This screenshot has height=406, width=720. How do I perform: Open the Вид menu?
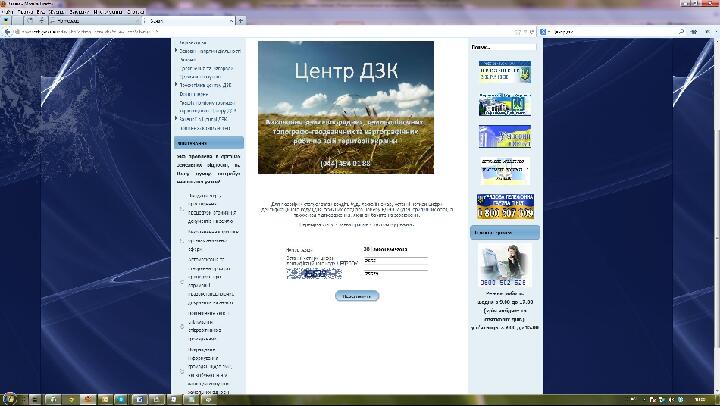40,11
